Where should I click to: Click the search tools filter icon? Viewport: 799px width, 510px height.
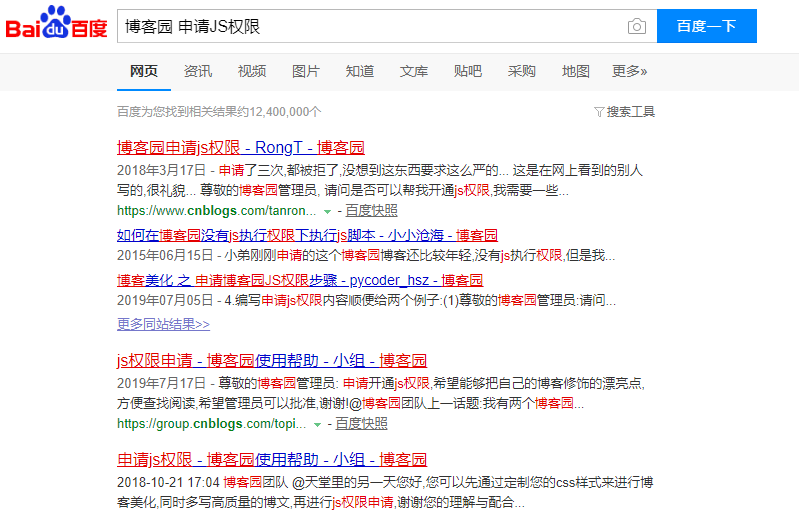pyautogui.click(x=599, y=112)
